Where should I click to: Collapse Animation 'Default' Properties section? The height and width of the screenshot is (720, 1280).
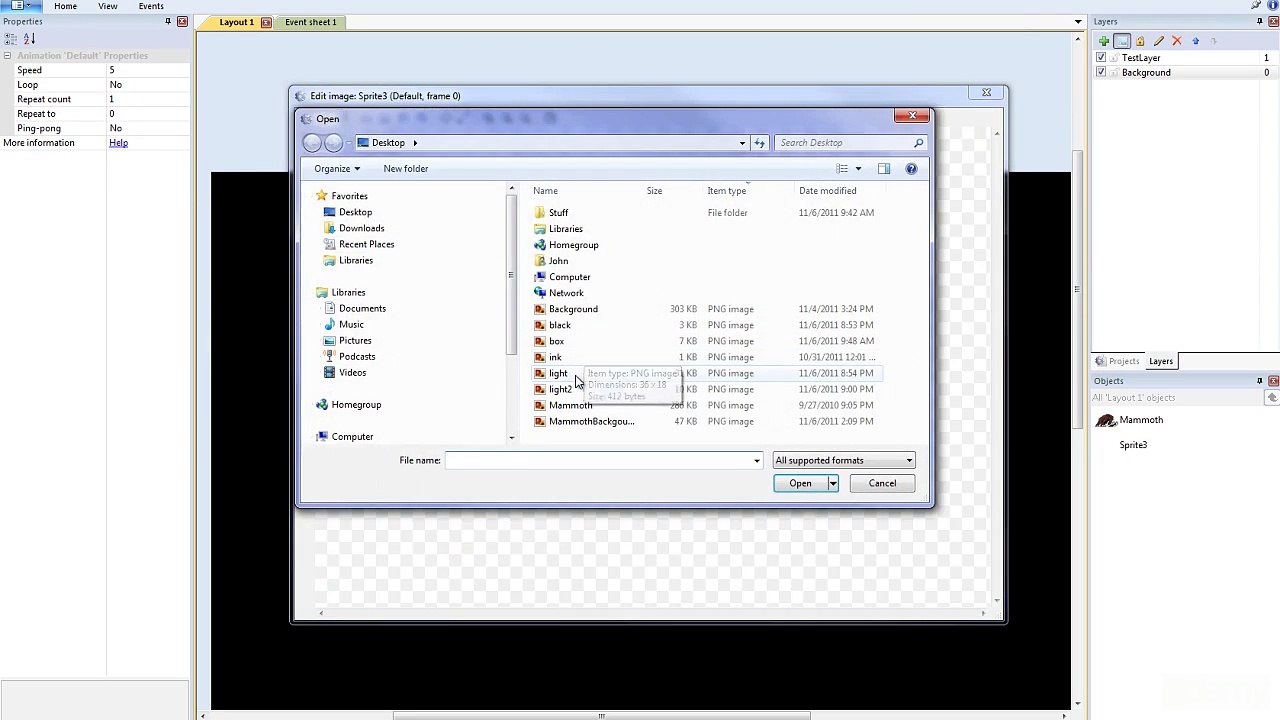coord(7,56)
